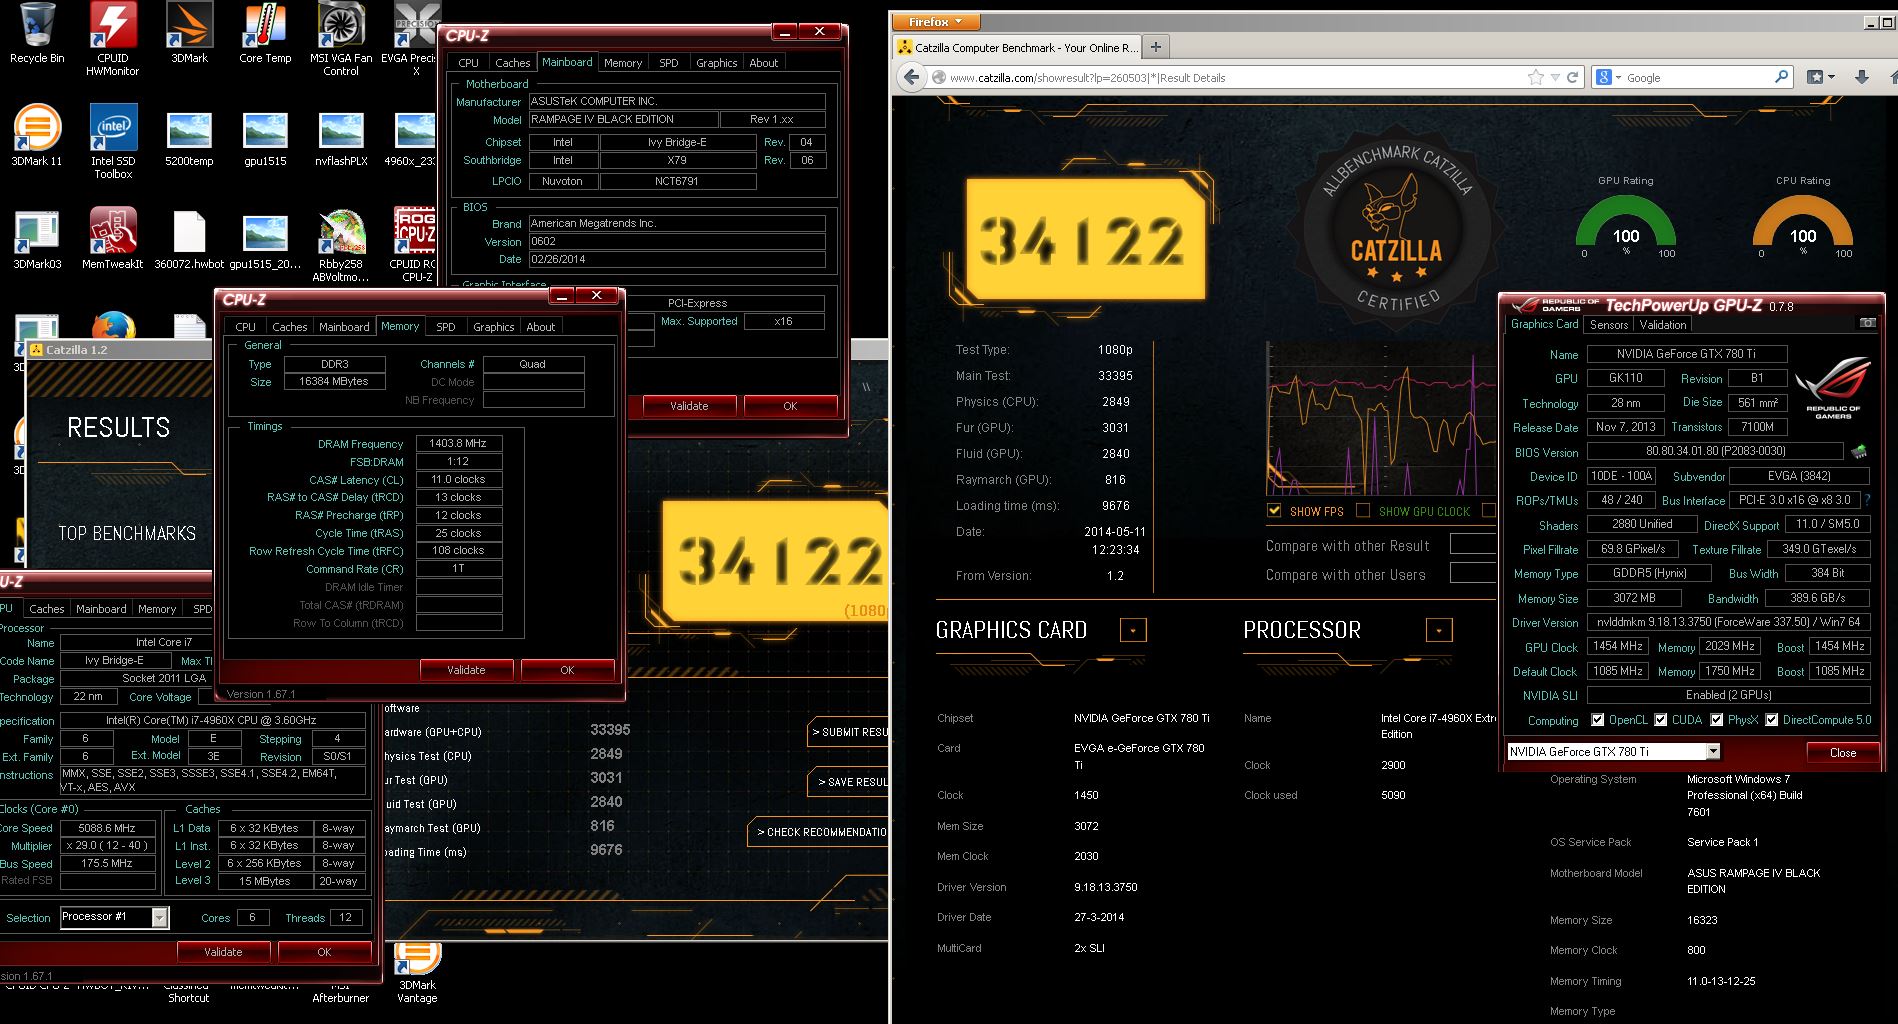Select Sensors tab in GPU-Z
Screen dimensions: 1898x1024
1609,325
